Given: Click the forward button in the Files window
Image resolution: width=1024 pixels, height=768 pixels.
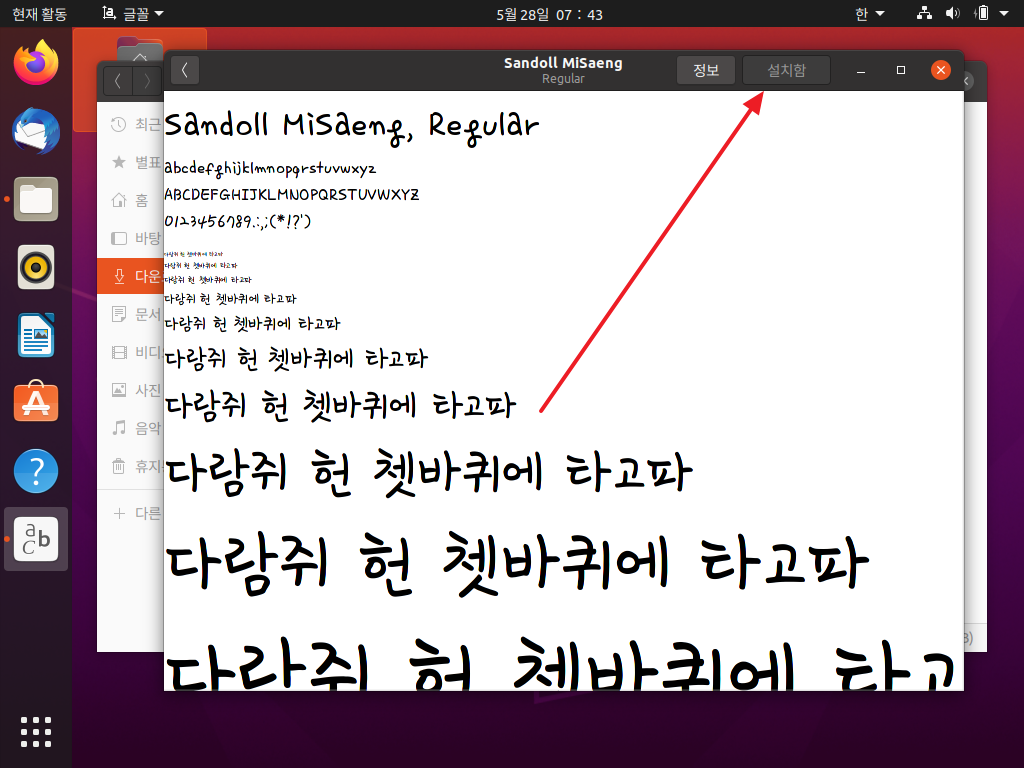Looking at the screenshot, I should (x=147, y=81).
